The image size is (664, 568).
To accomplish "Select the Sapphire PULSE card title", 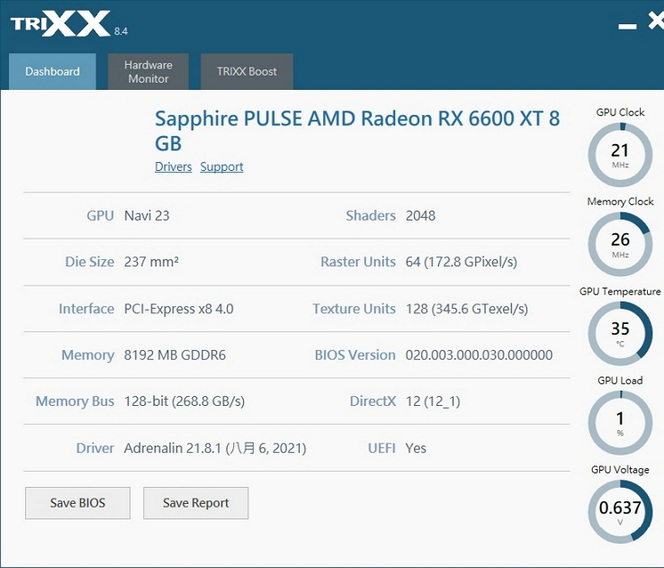I will pyautogui.click(x=357, y=130).
